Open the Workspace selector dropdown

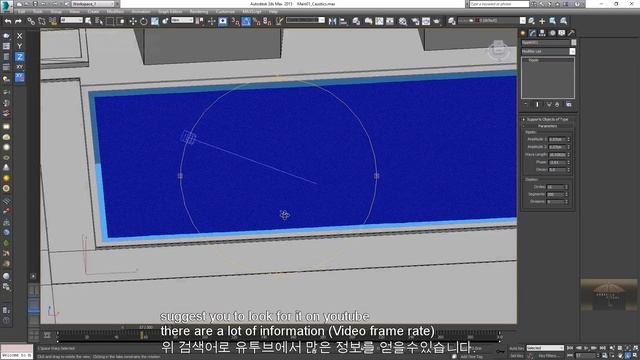(x=94, y=4)
